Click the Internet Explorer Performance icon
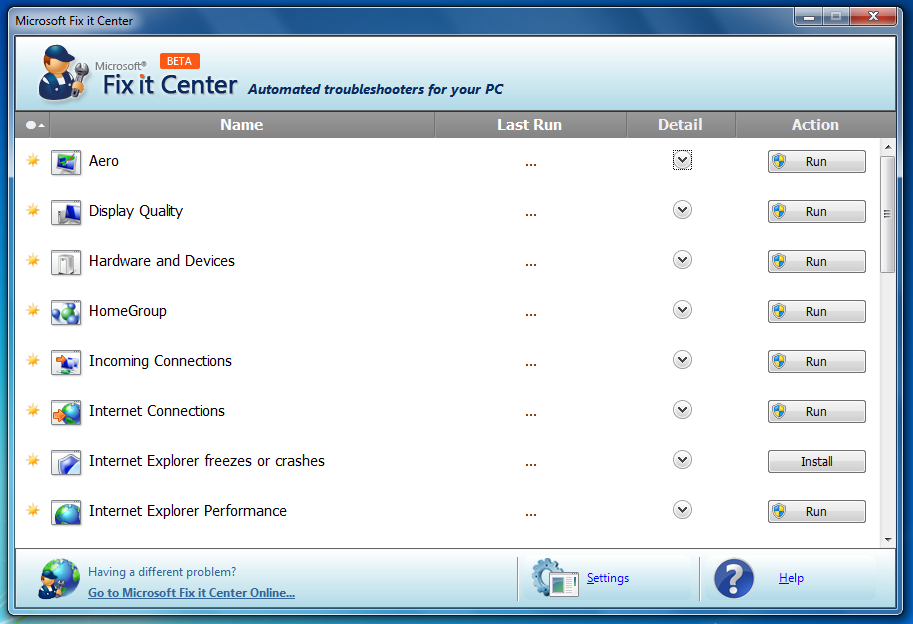Screen dimensions: 913x624 pos(66,512)
